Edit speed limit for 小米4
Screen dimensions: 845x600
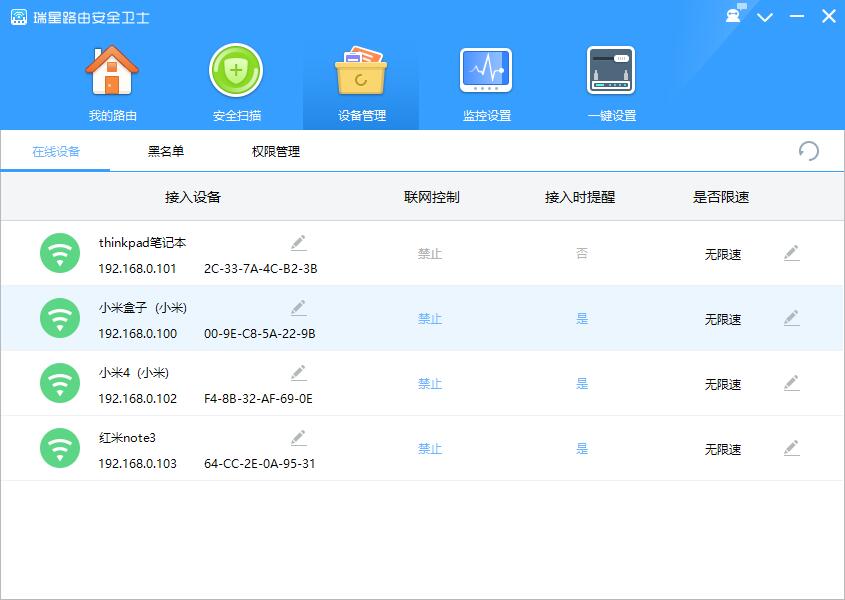(x=792, y=383)
